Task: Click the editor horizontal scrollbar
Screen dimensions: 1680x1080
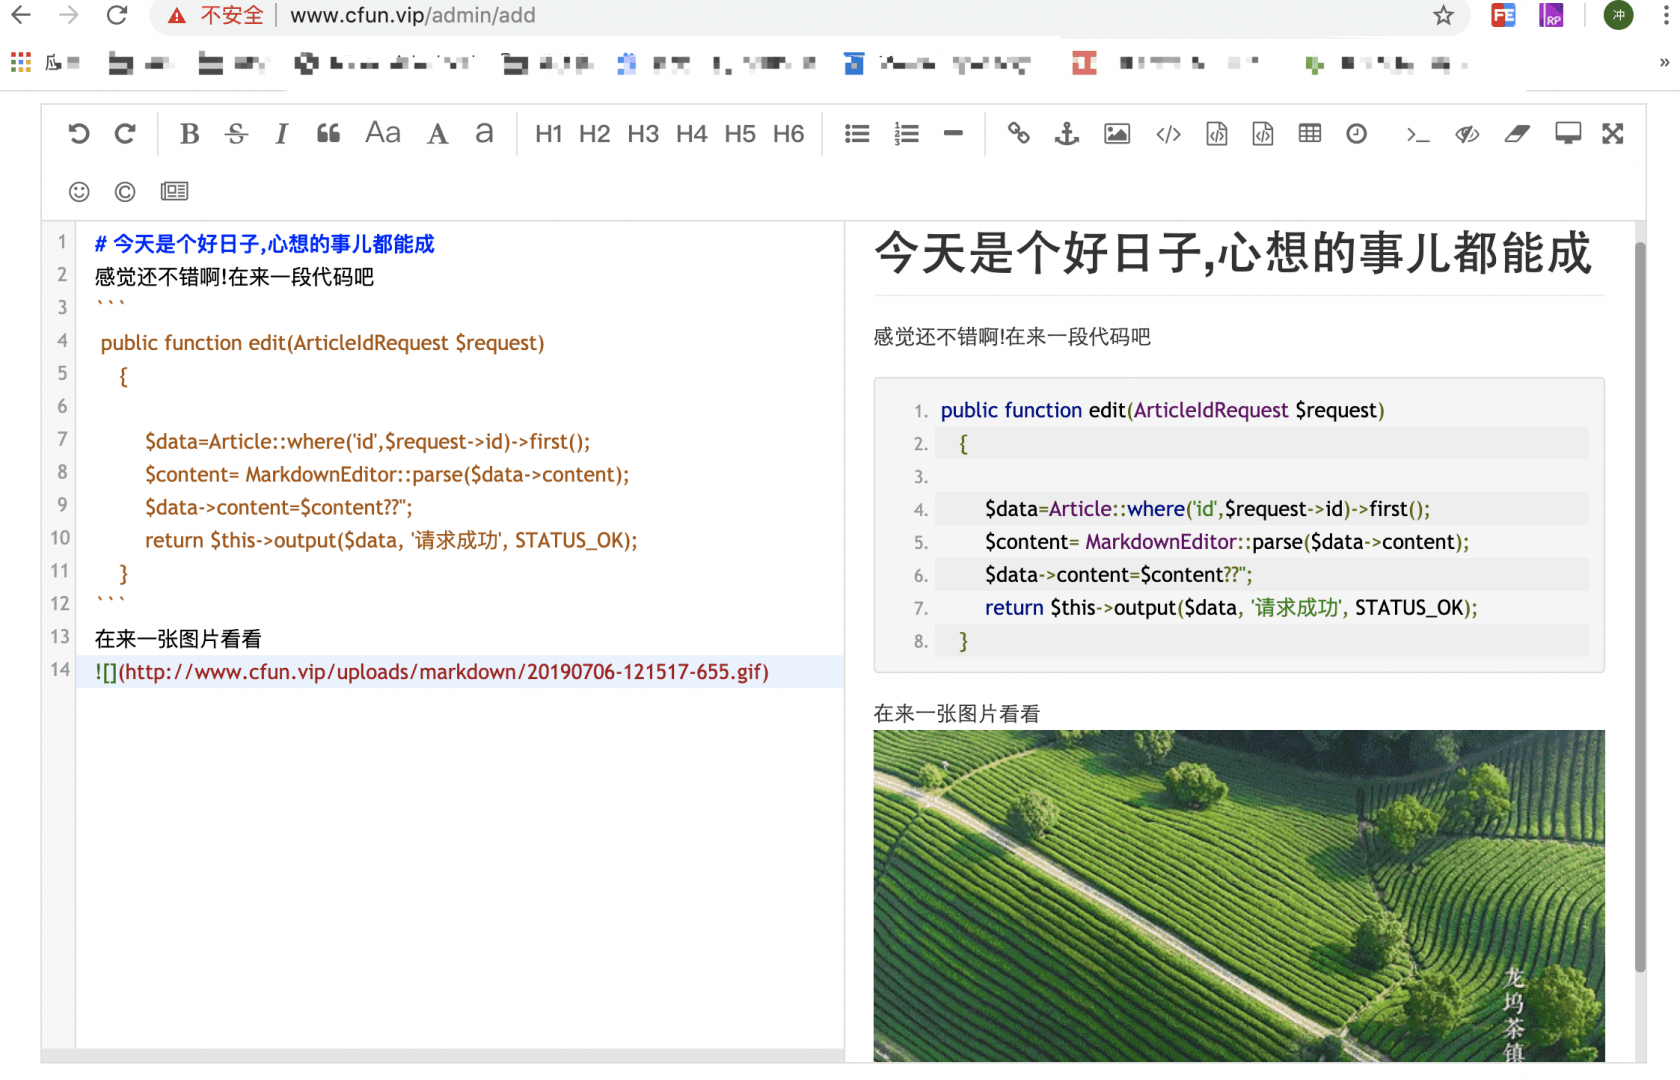Action: [x=442, y=1056]
